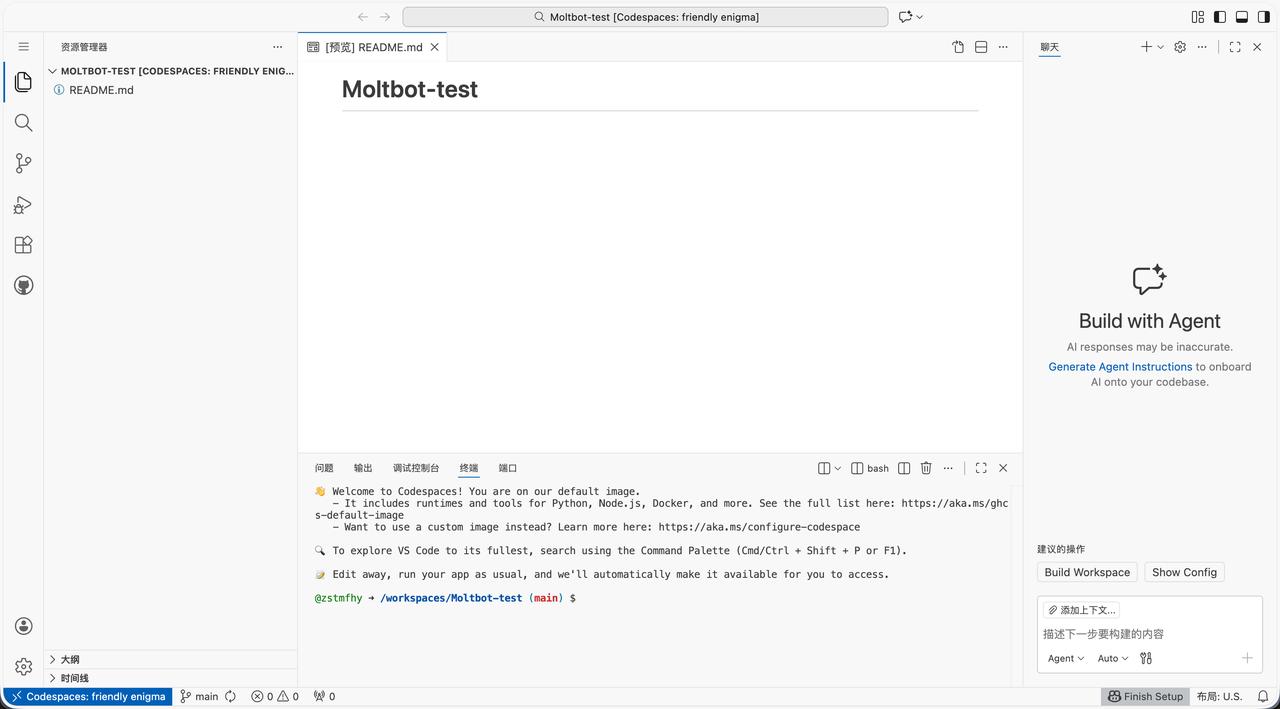Select the tools icon in chat input
1280x709 pixels.
(1145, 658)
